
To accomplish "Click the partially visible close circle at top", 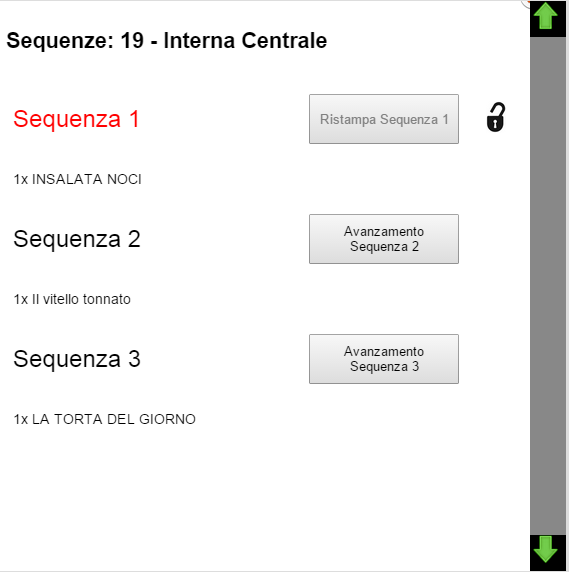I will pos(525,4).
